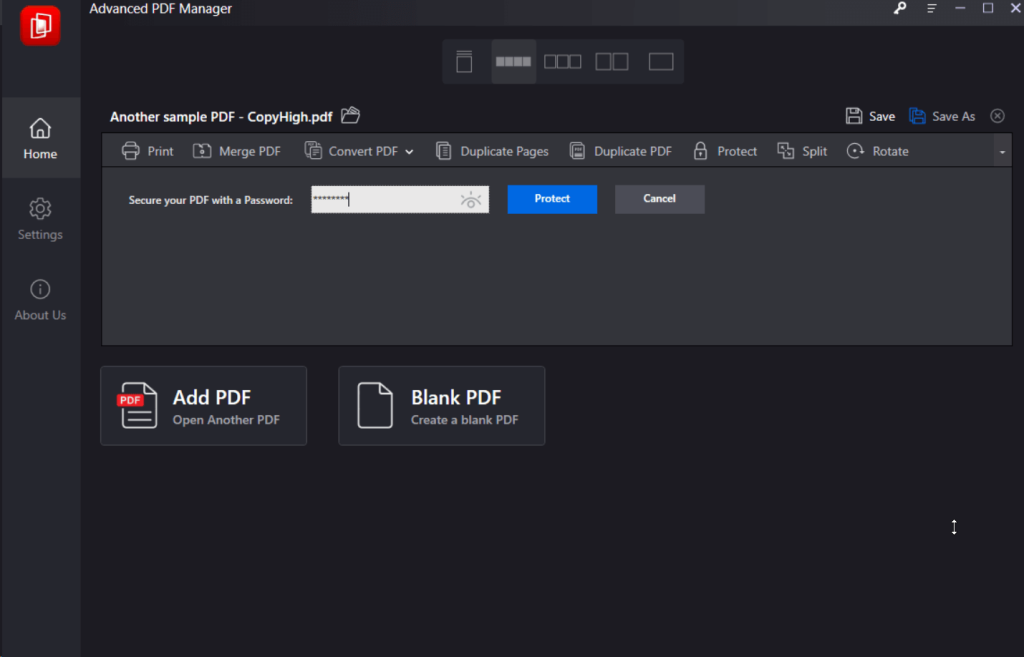The image size is (1024, 657).
Task: Select the single page scroll view layout
Action: pos(464,61)
